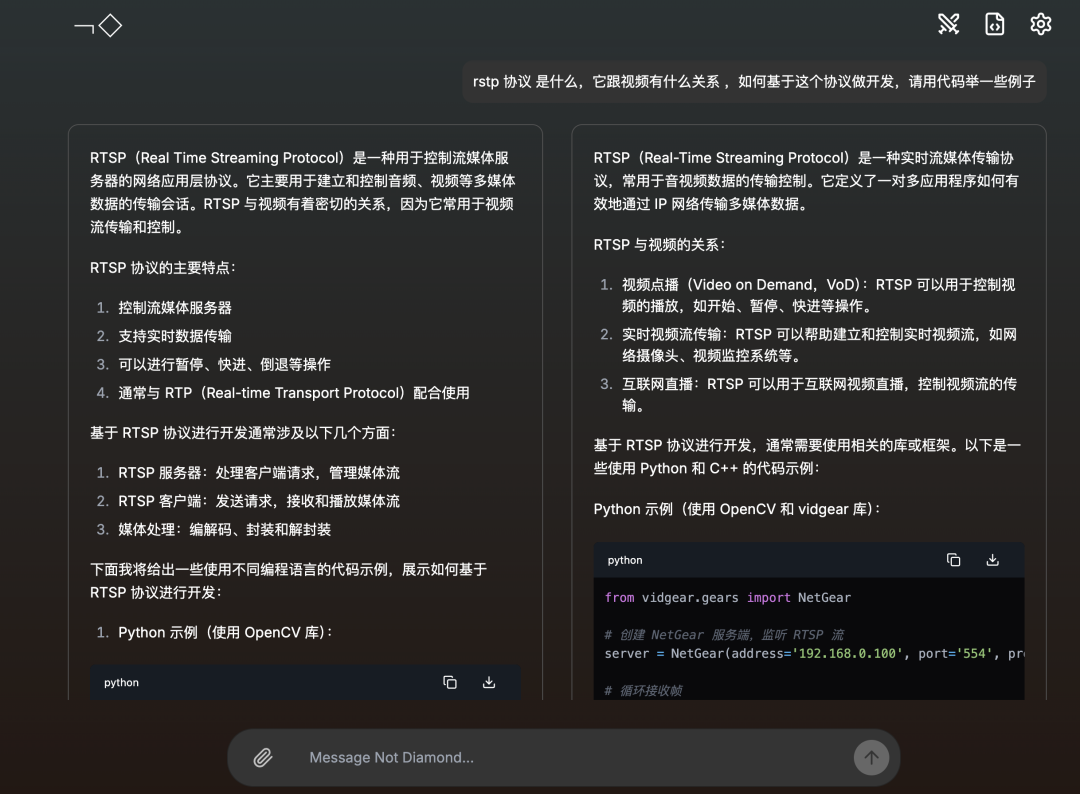Open battle mode via crossed swords icon
The image size is (1080, 794).
[x=948, y=23]
